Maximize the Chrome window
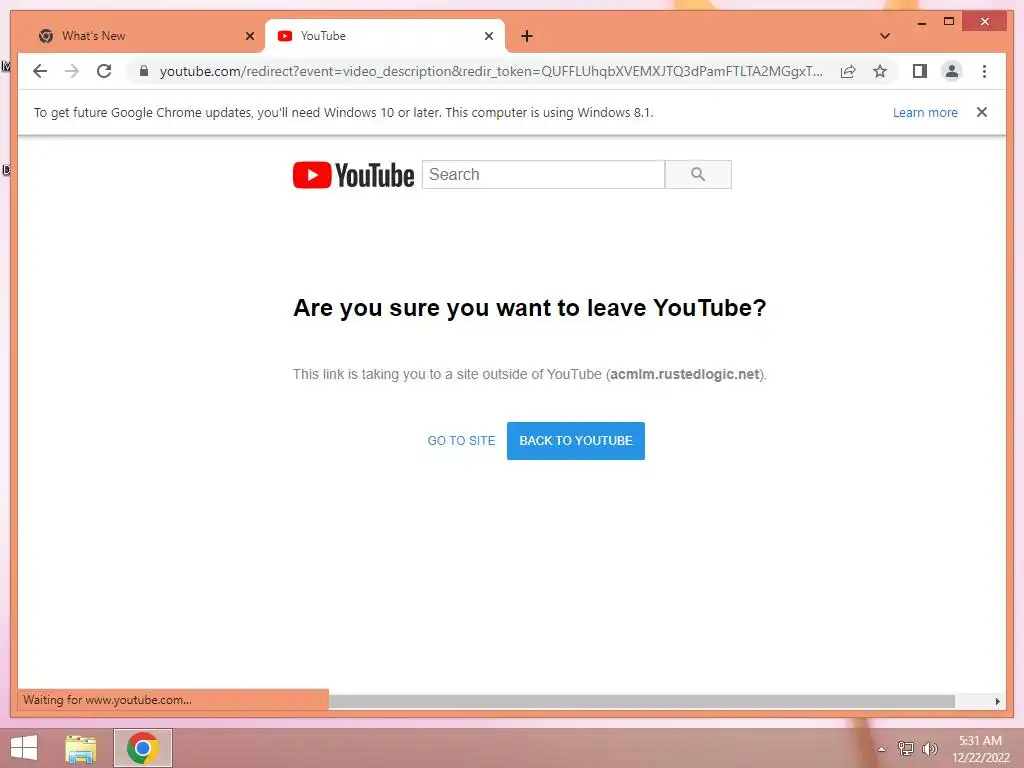Image resolution: width=1024 pixels, height=768 pixels. pyautogui.click(x=949, y=22)
